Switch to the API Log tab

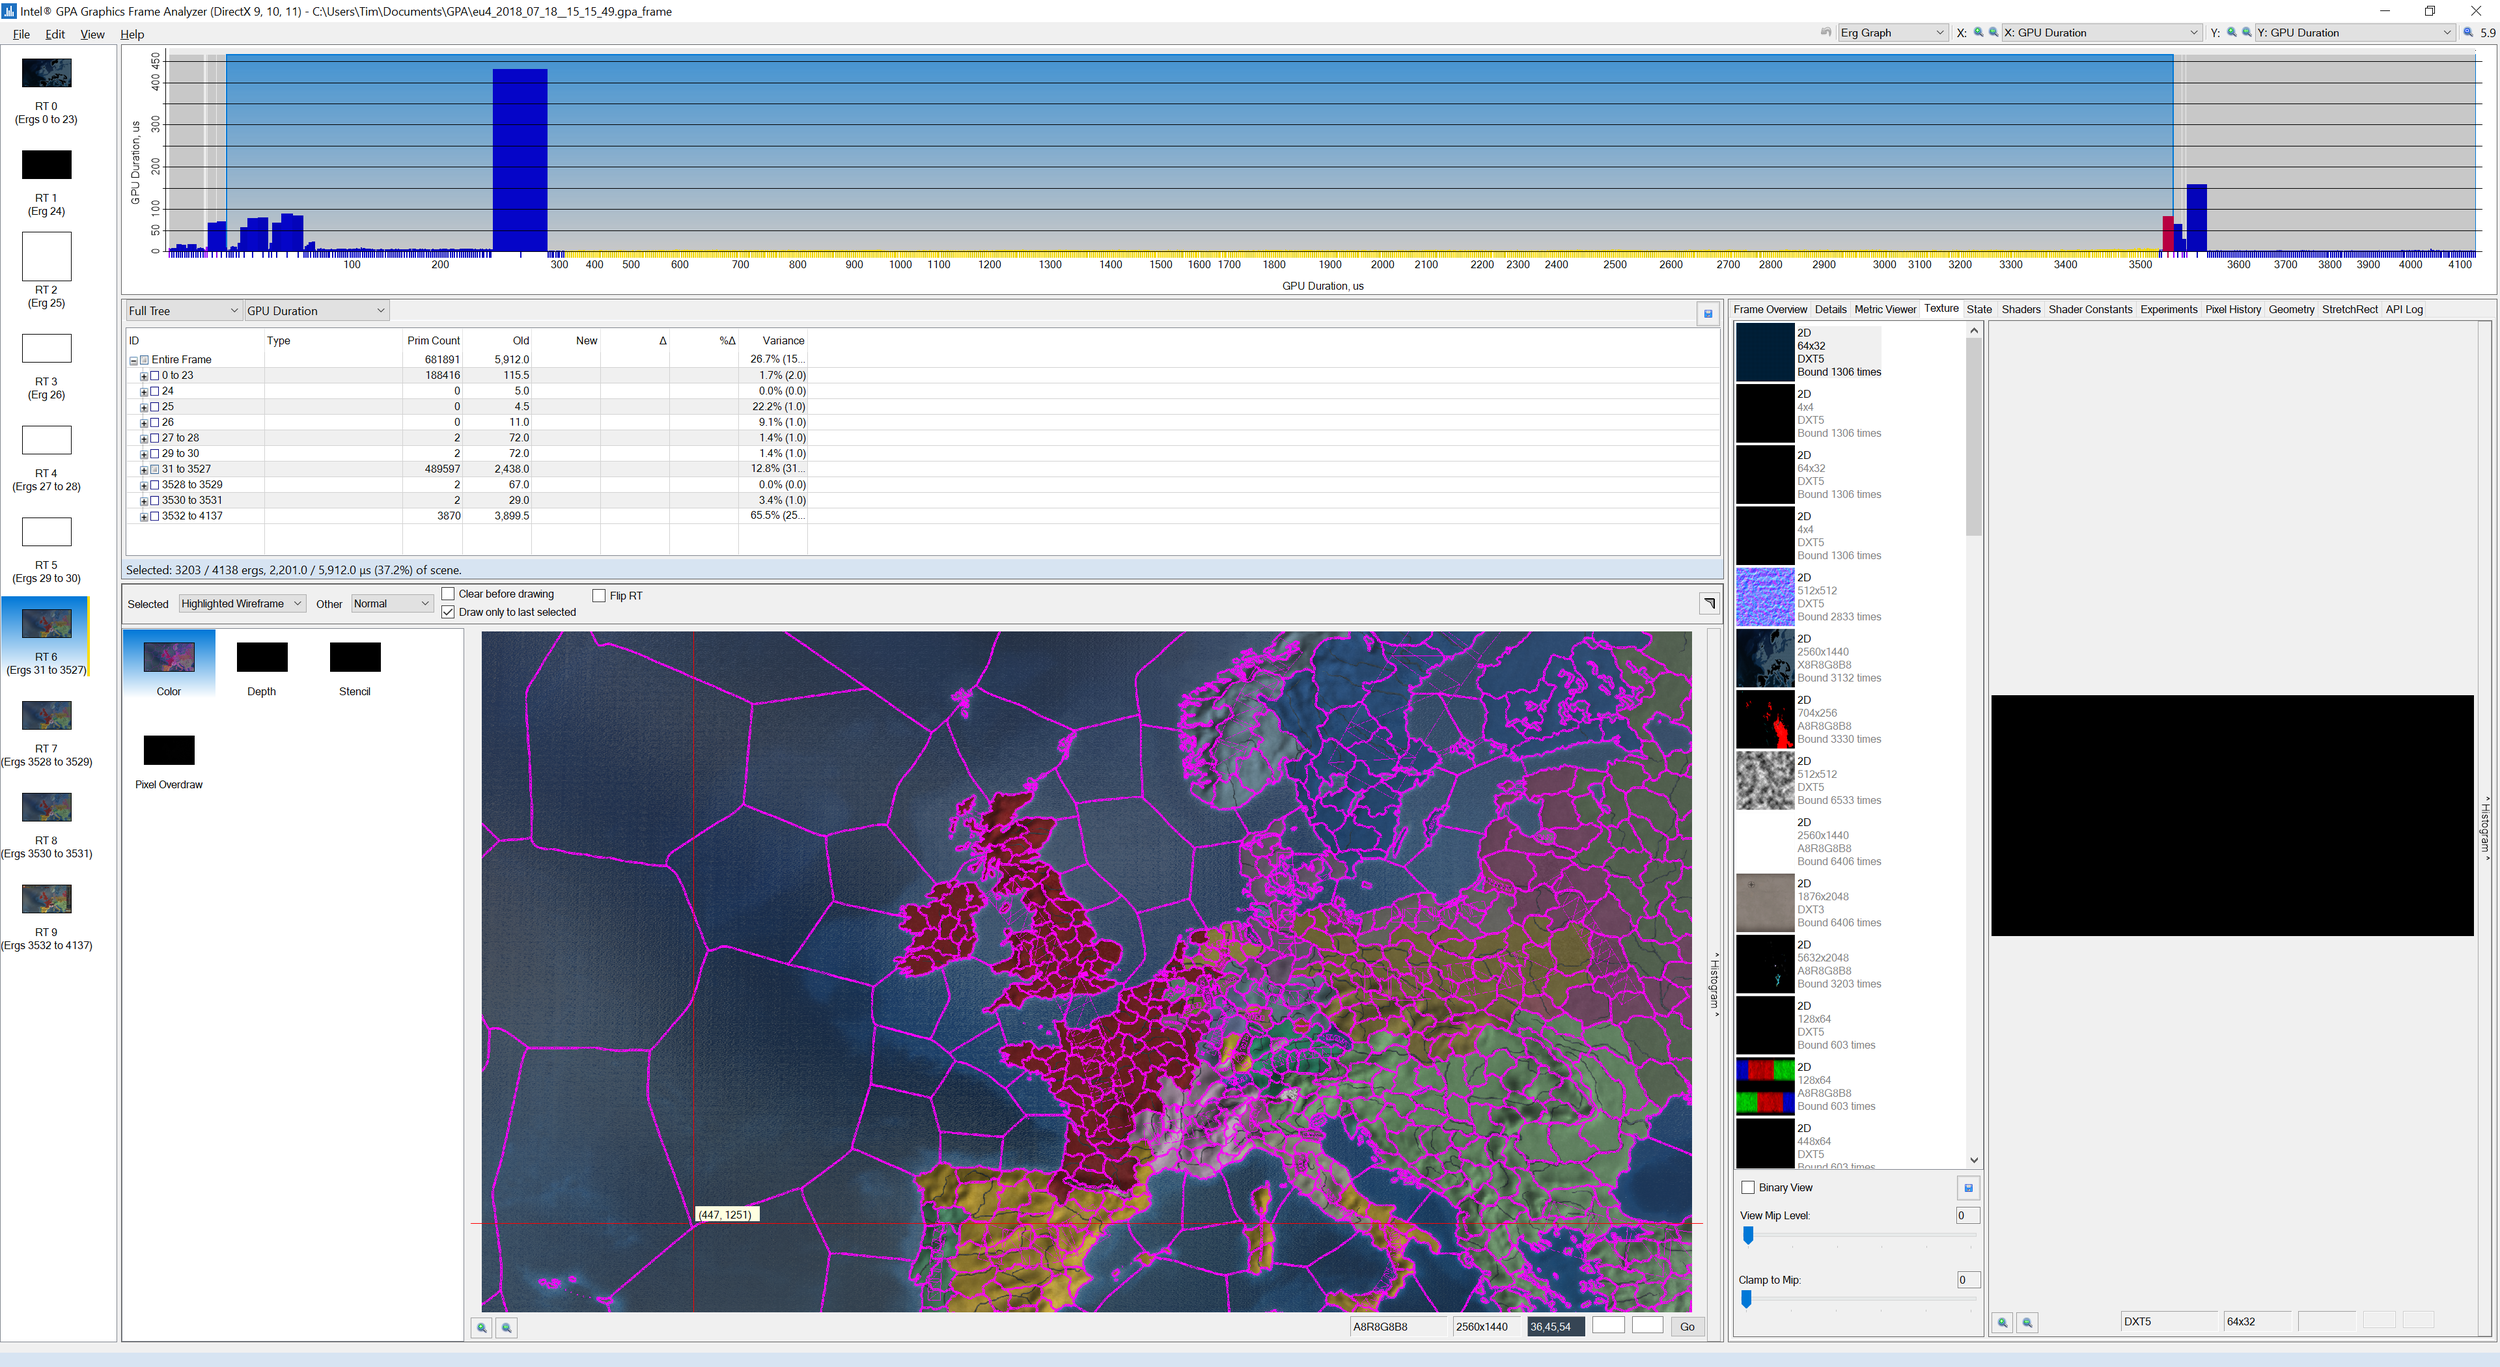tap(2404, 310)
